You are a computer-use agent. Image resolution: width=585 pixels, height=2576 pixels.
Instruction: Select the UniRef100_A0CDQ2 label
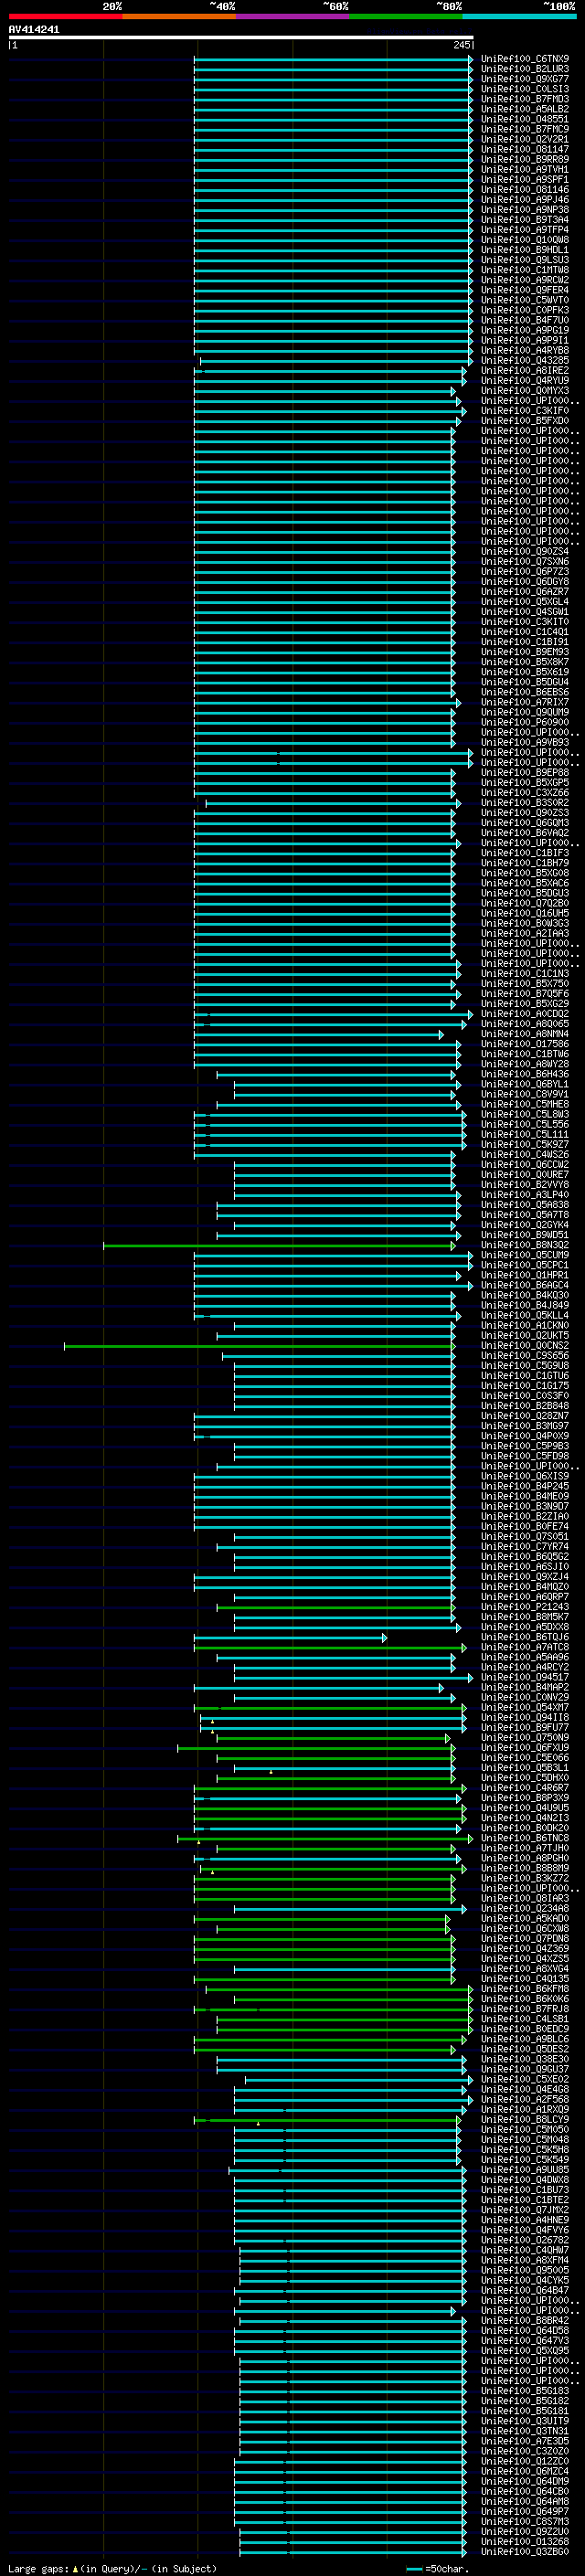tap(525, 1014)
